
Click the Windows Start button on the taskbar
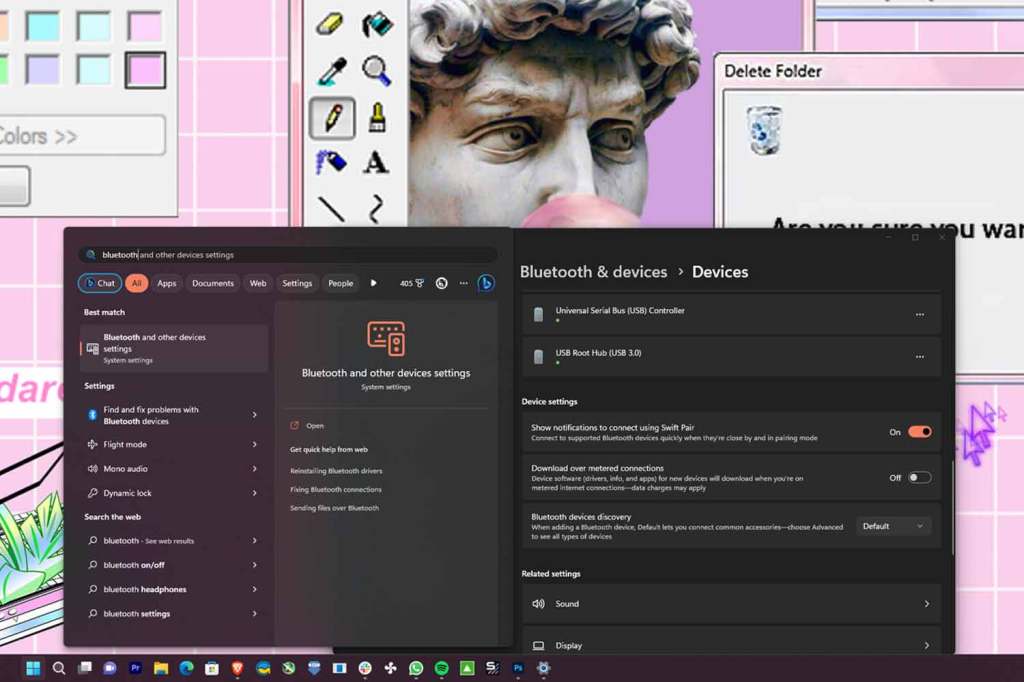33,668
